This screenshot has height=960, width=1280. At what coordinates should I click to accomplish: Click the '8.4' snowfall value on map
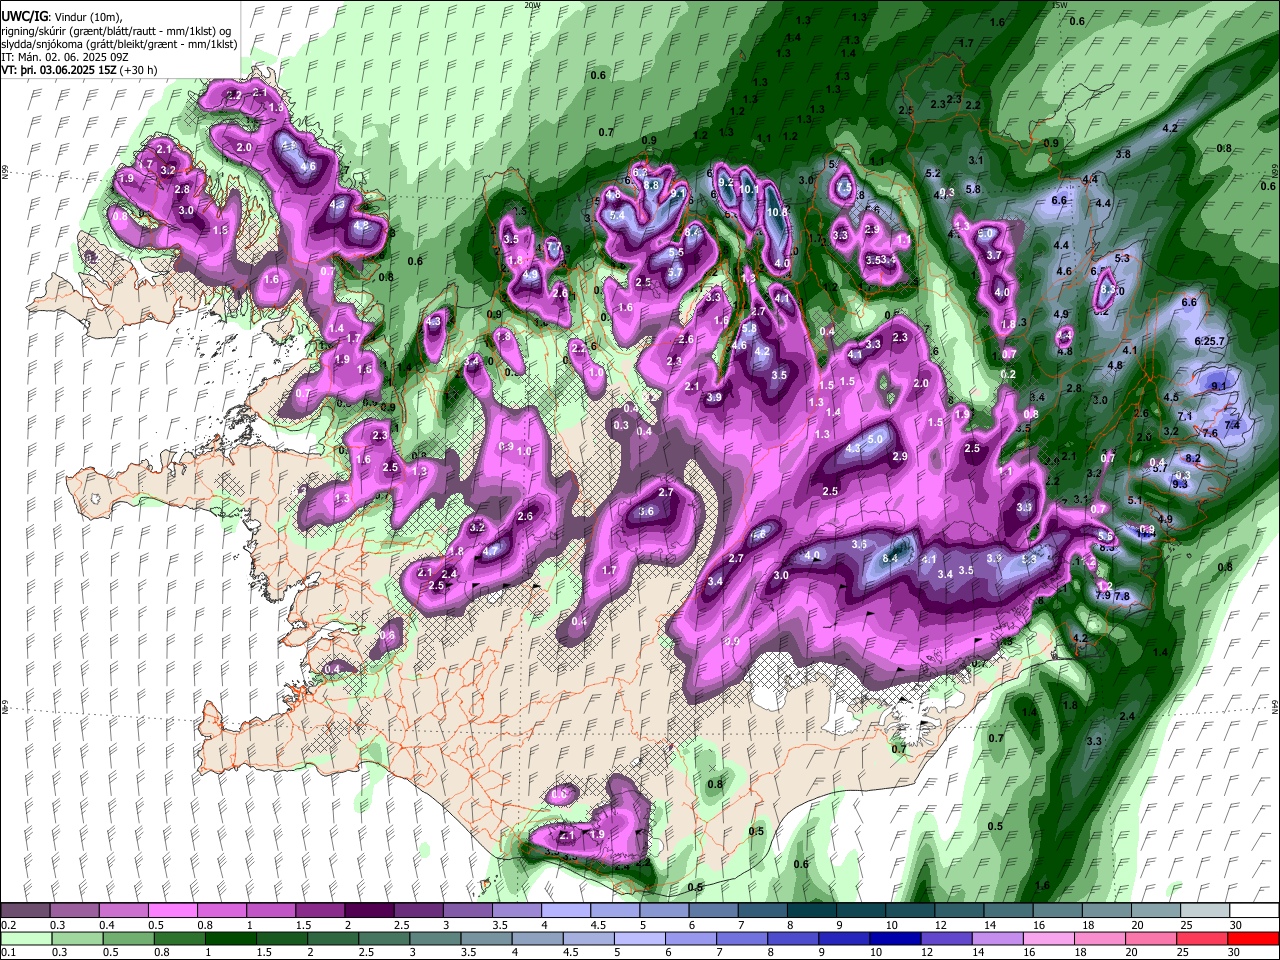tap(892, 557)
